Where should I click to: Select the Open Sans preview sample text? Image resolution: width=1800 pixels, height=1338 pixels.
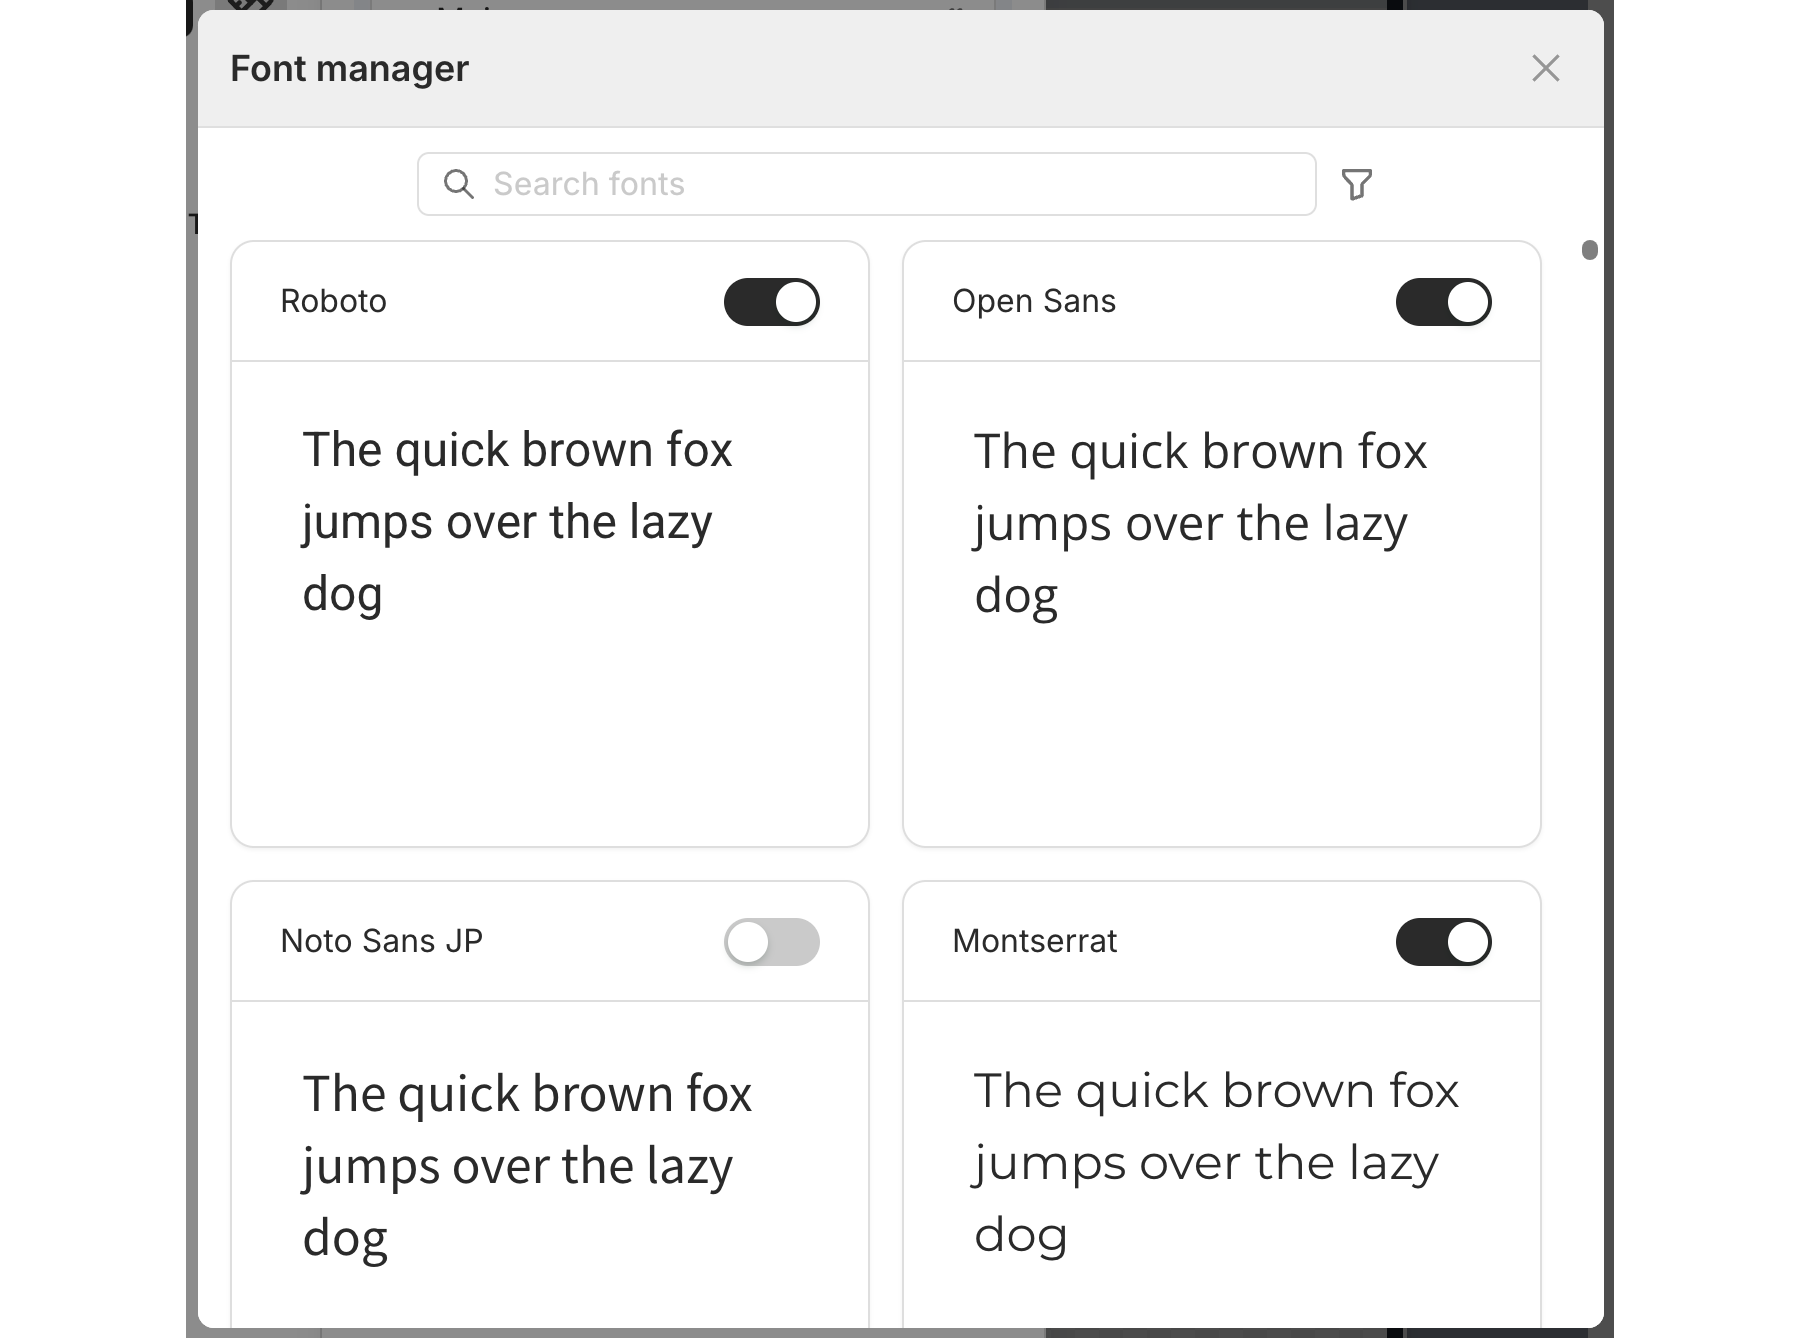(1200, 524)
